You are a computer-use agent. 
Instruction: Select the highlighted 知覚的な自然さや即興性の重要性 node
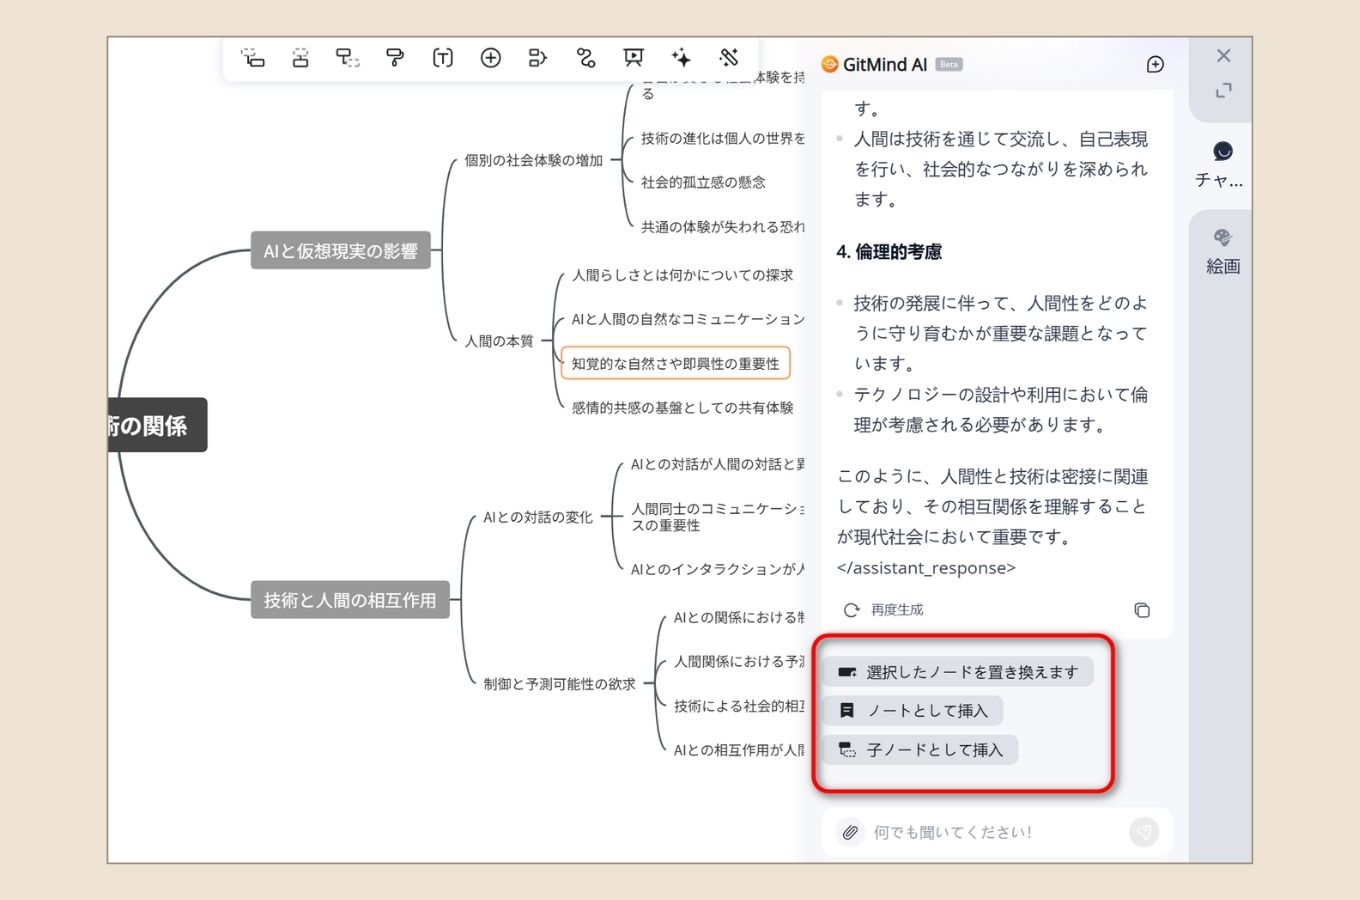point(675,363)
